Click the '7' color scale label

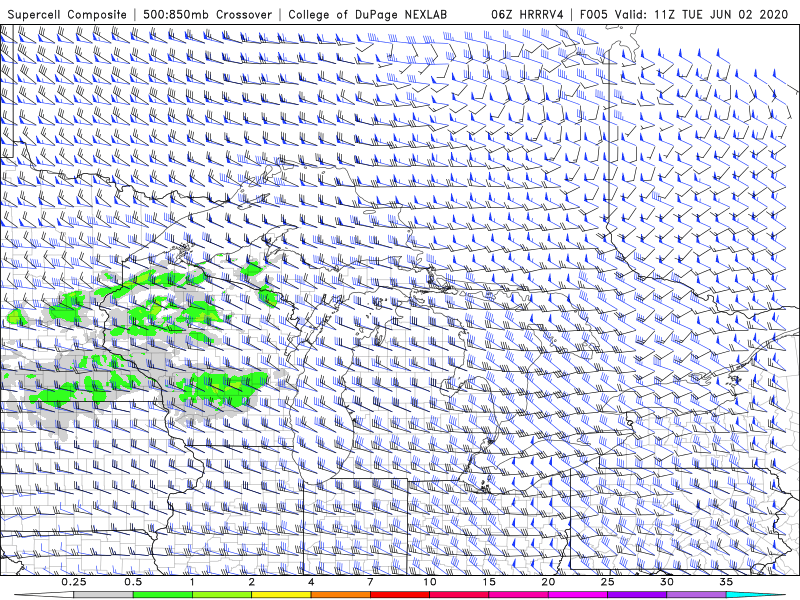click(x=370, y=582)
